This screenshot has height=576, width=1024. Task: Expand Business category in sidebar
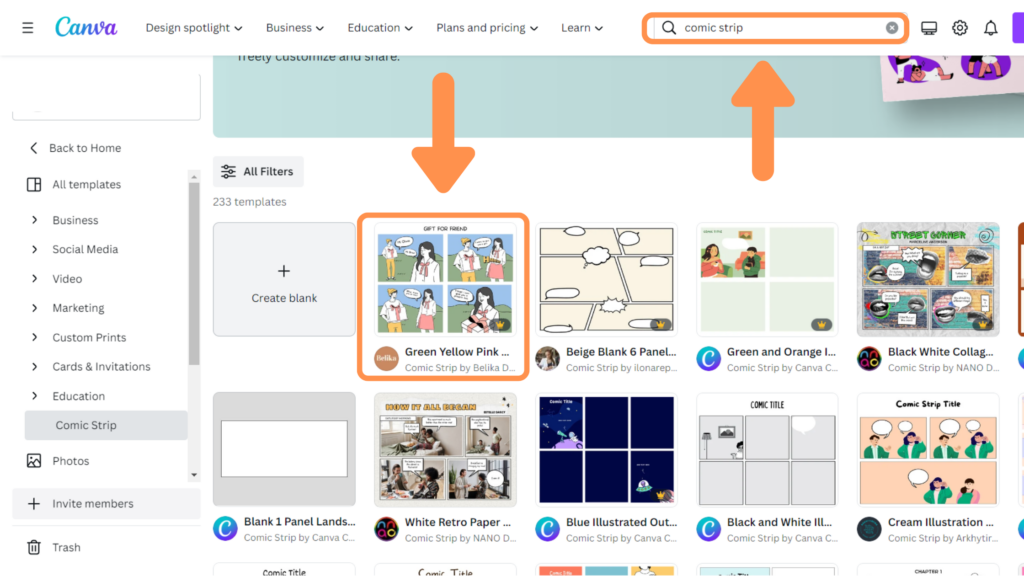click(35, 220)
